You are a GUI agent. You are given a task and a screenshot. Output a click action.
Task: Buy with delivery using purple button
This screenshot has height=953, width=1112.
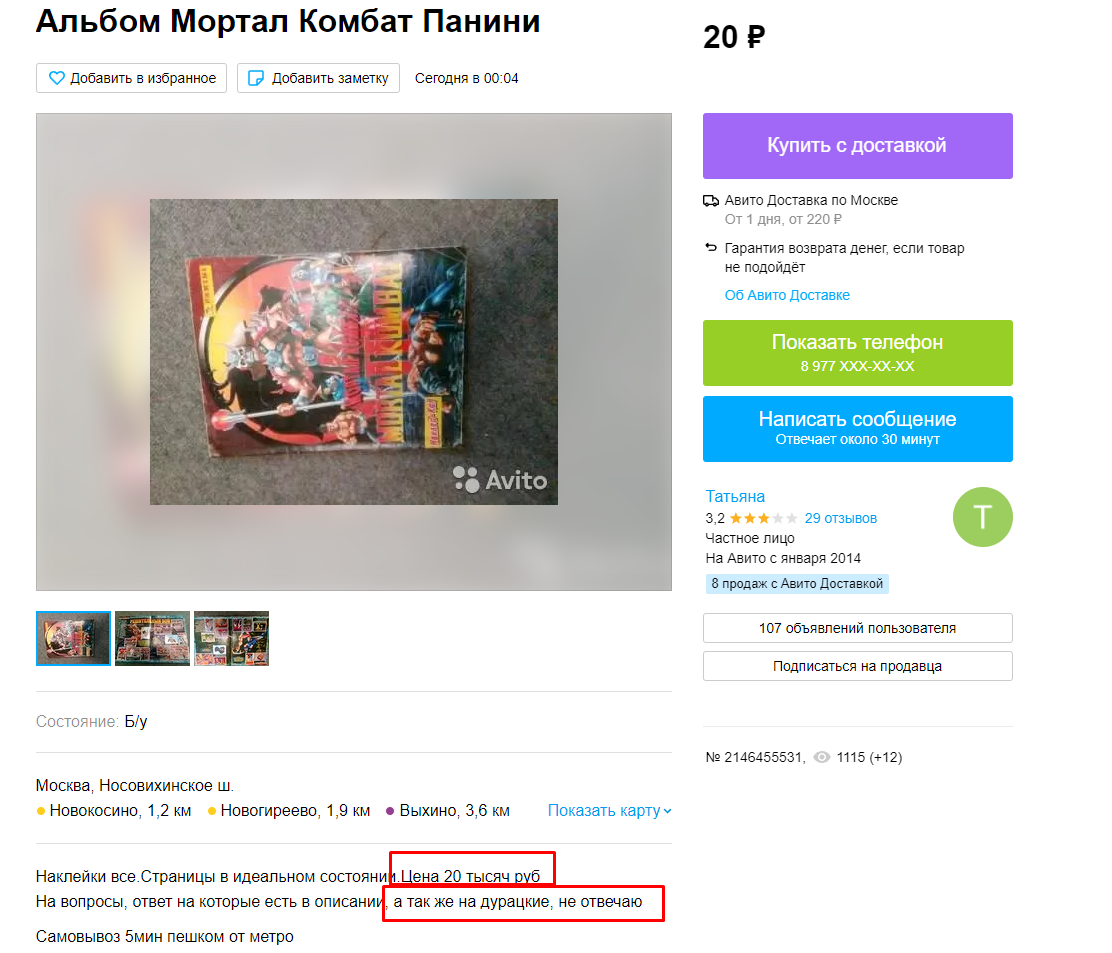click(857, 146)
